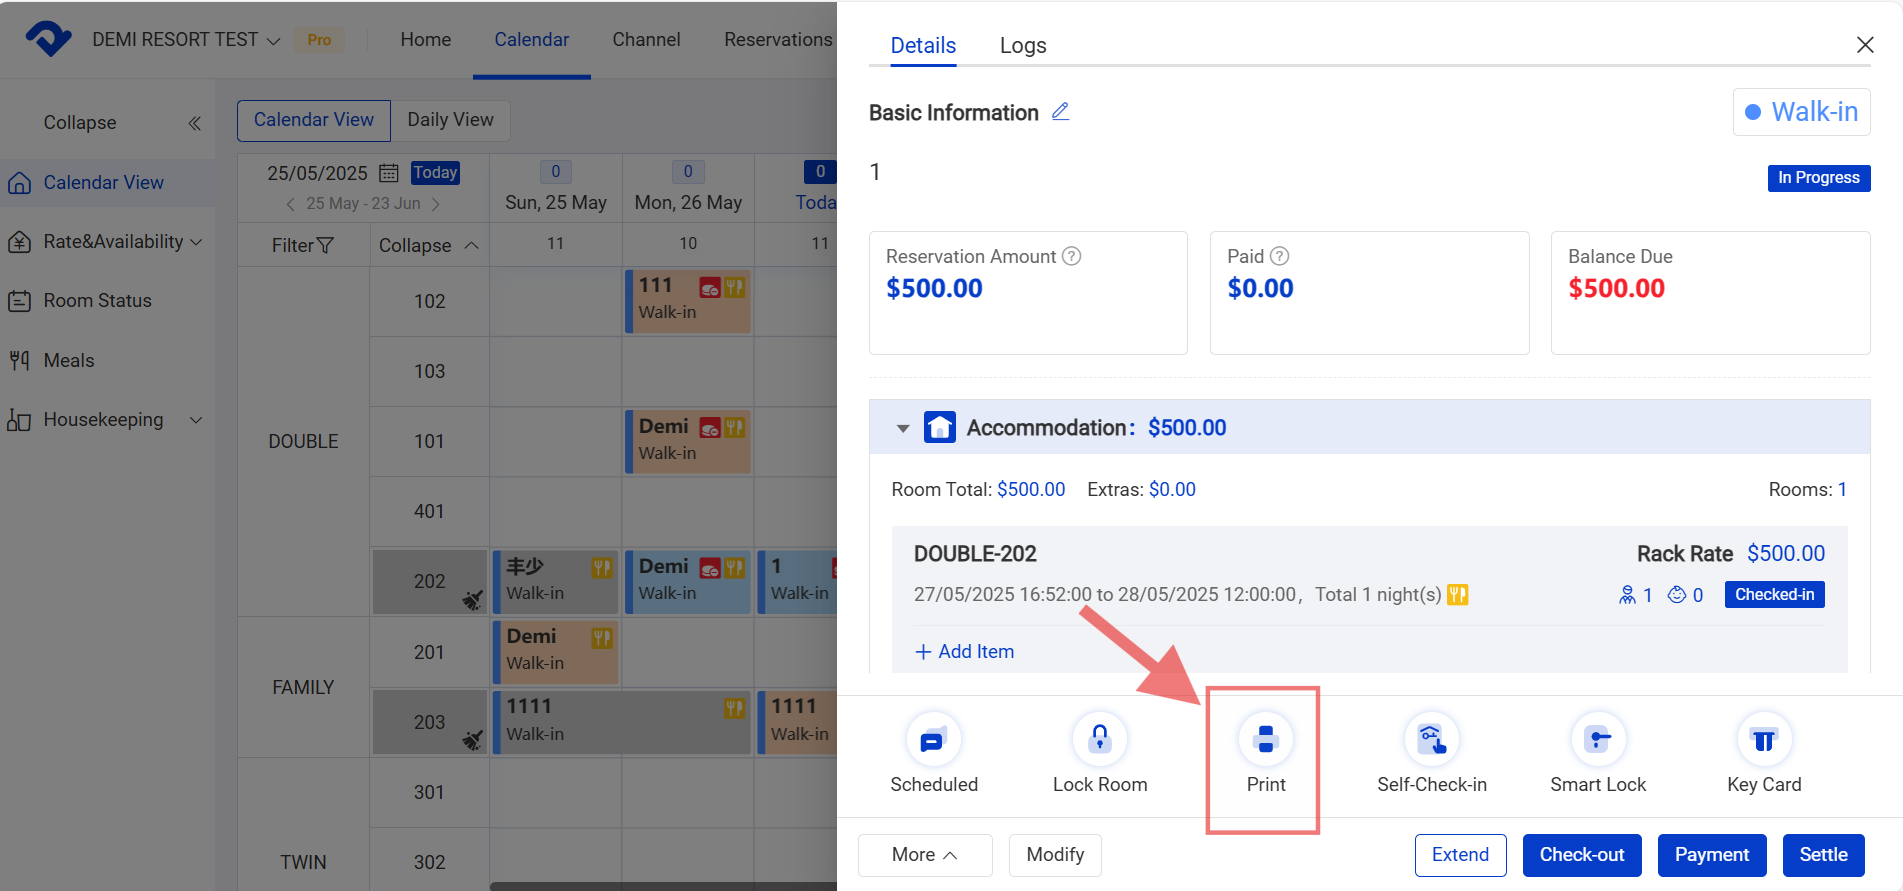The width and height of the screenshot is (1903, 891).
Task: Collapse the Accommodation section
Action: point(903,428)
